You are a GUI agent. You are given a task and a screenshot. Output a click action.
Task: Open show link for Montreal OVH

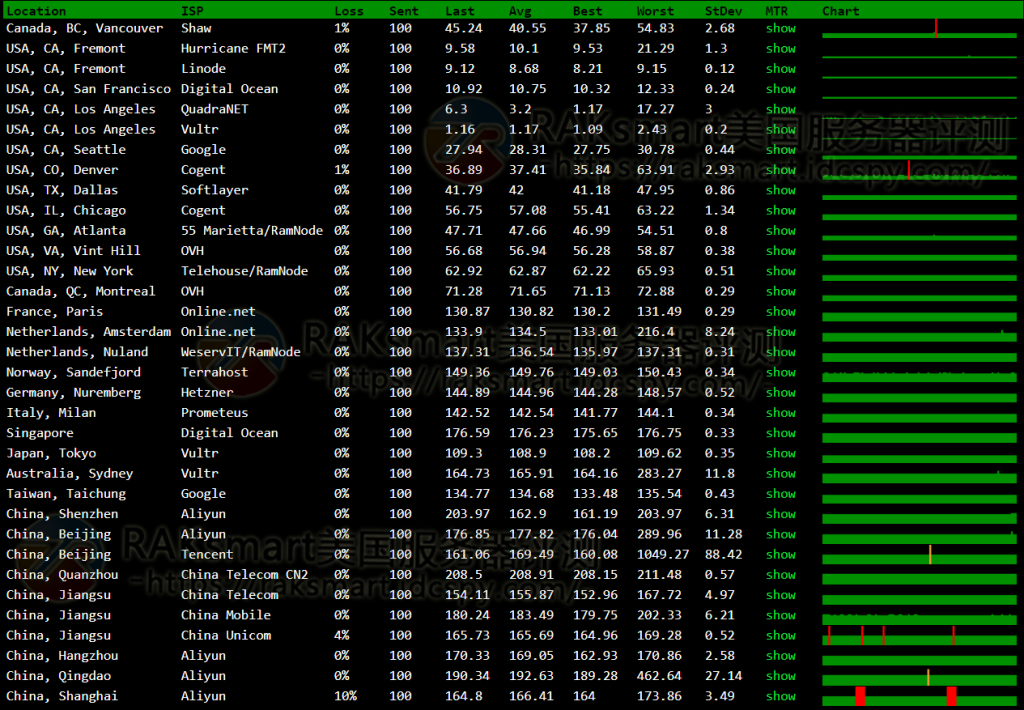tap(780, 291)
